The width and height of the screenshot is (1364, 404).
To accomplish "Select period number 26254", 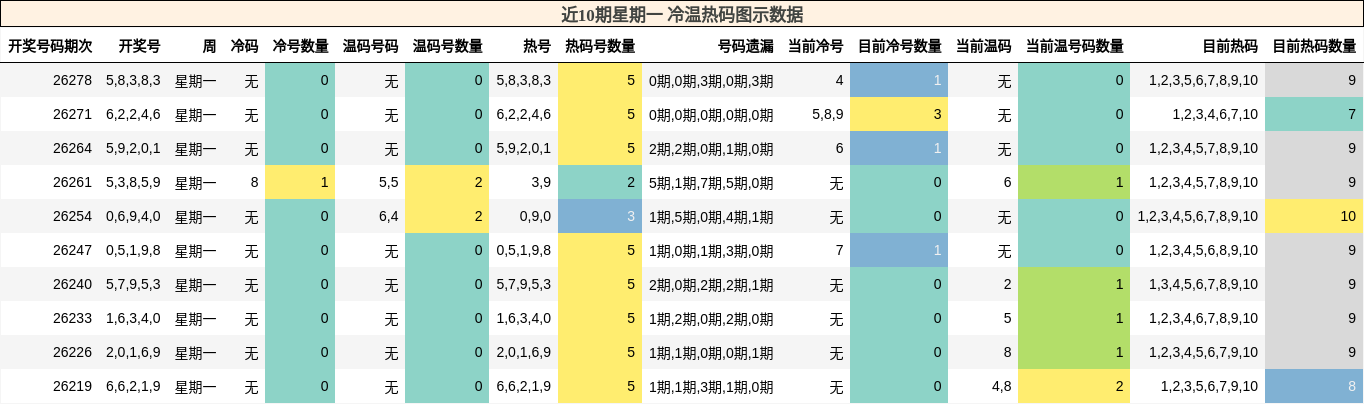I will pos(72,216).
